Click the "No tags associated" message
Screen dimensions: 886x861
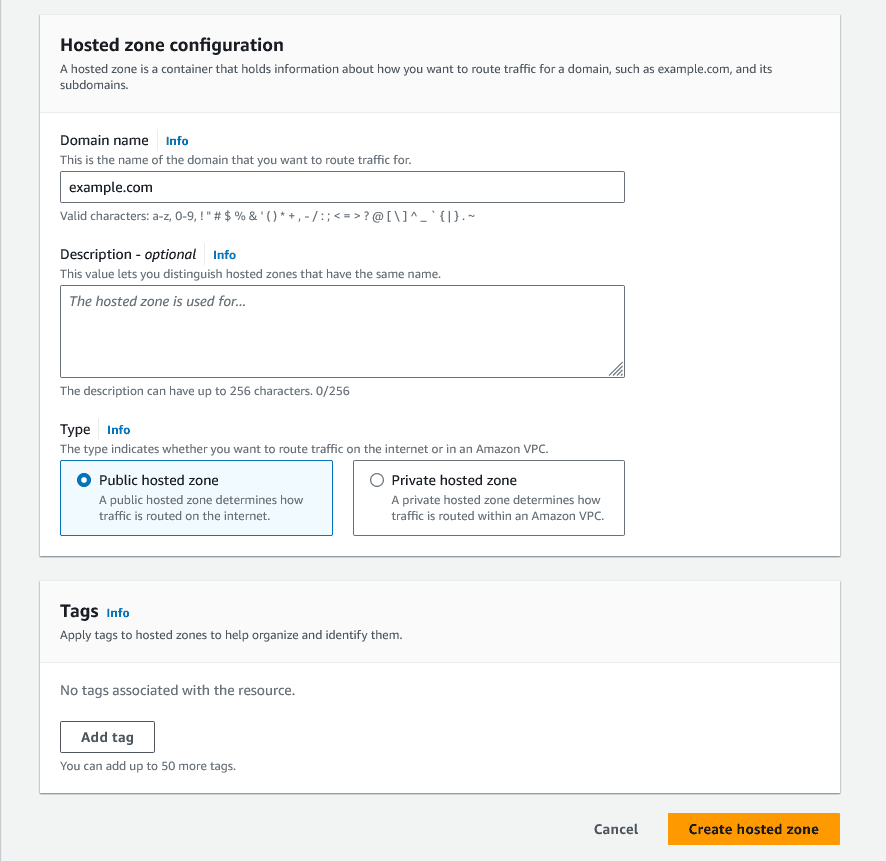pos(177,690)
